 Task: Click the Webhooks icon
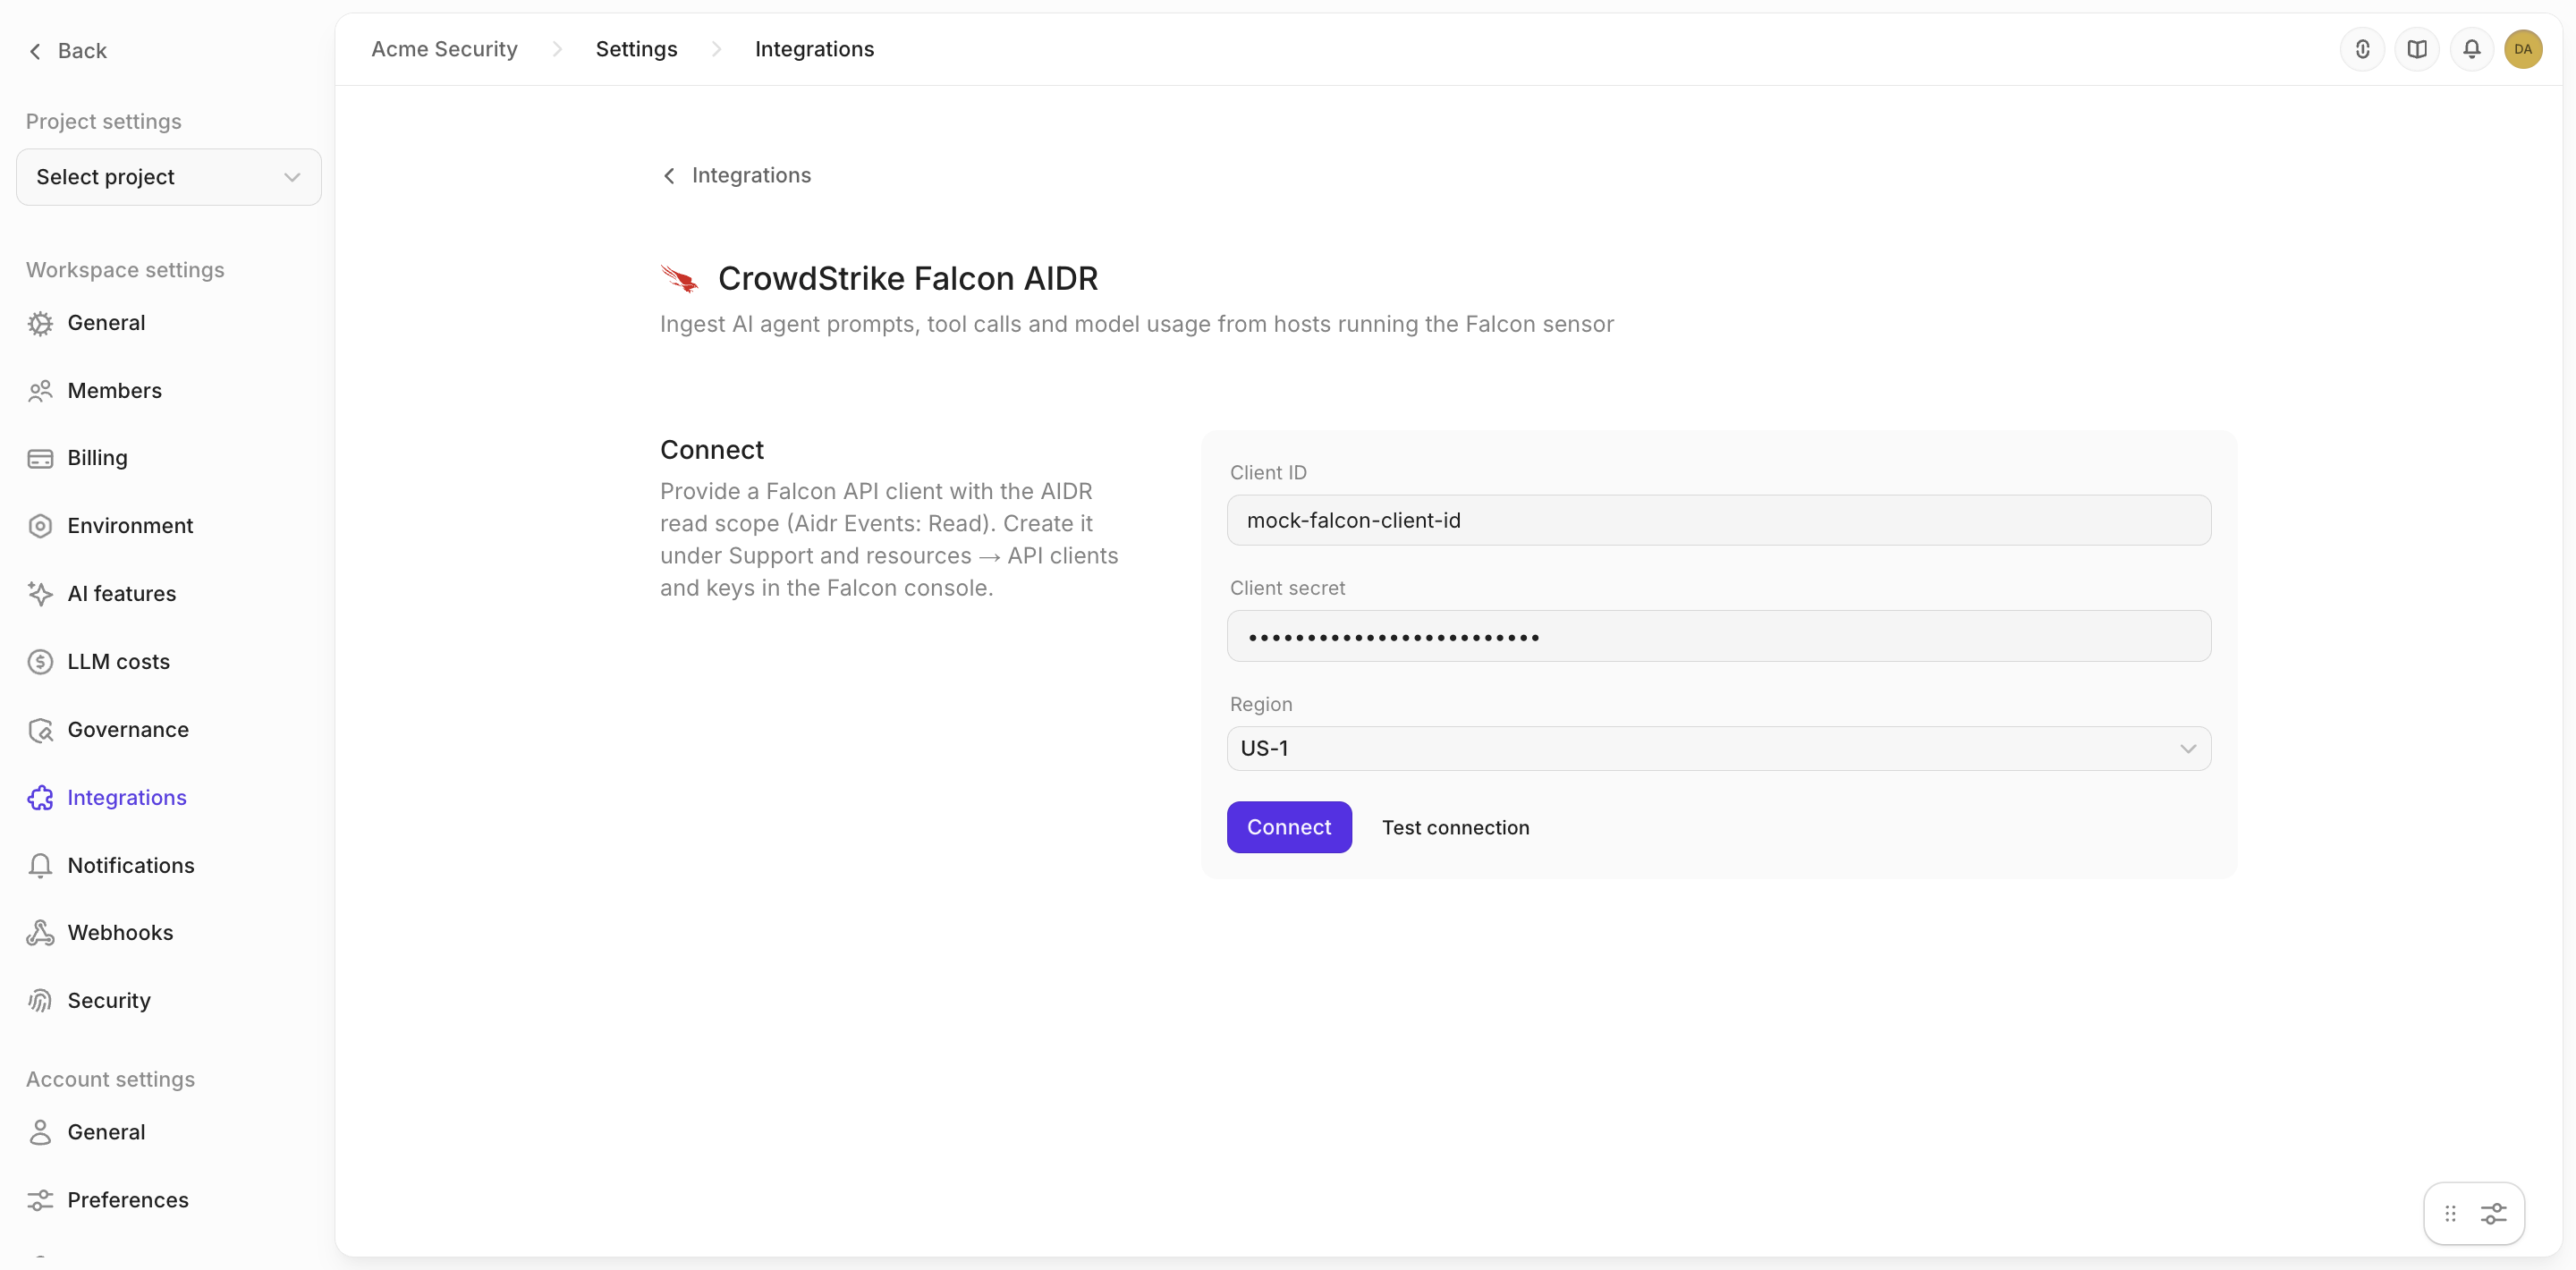(40, 933)
